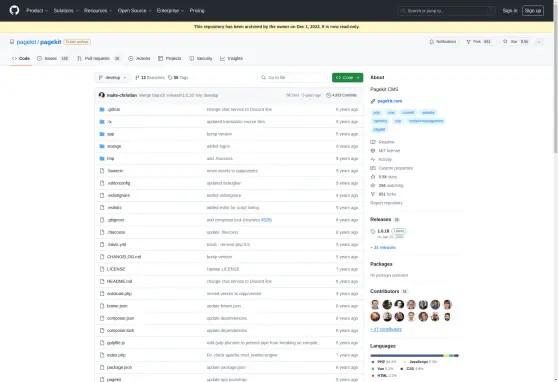Click Report repository link
Image resolution: width=558 pixels, height=382 pixels.
[x=386, y=203]
